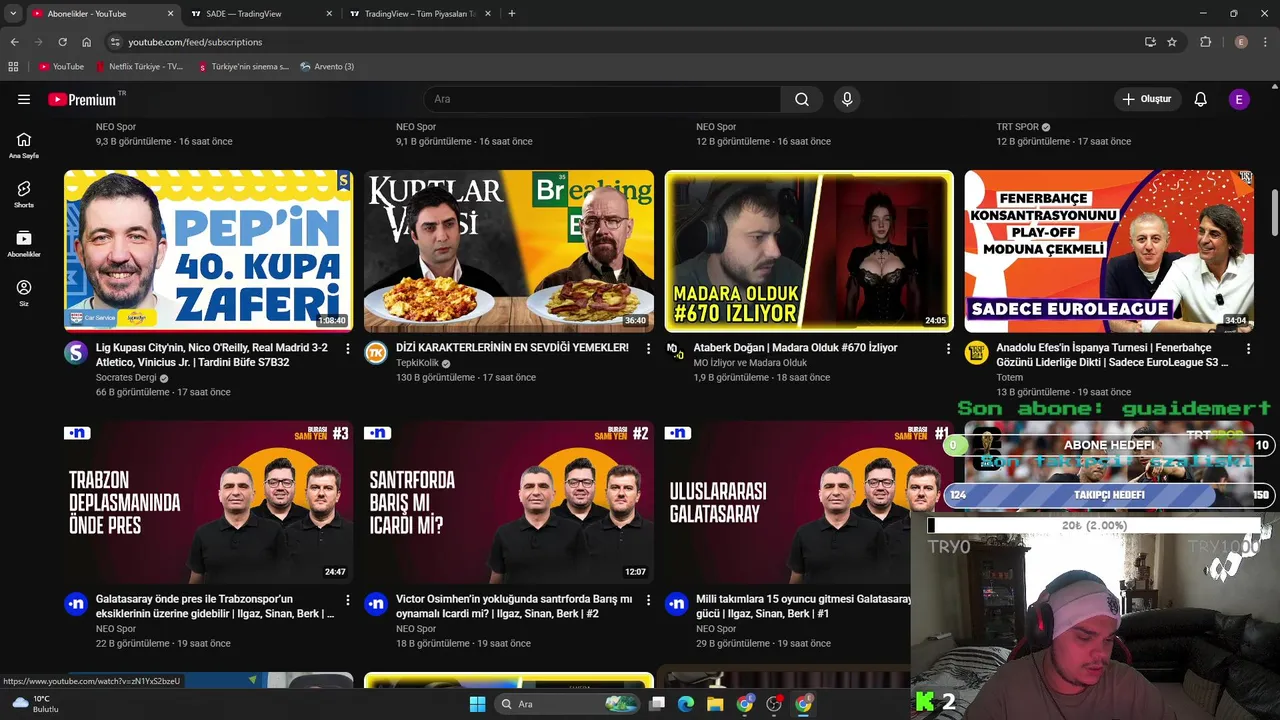Open the TepkiKolik channel name link
The image size is (1280, 720).
tap(417, 363)
